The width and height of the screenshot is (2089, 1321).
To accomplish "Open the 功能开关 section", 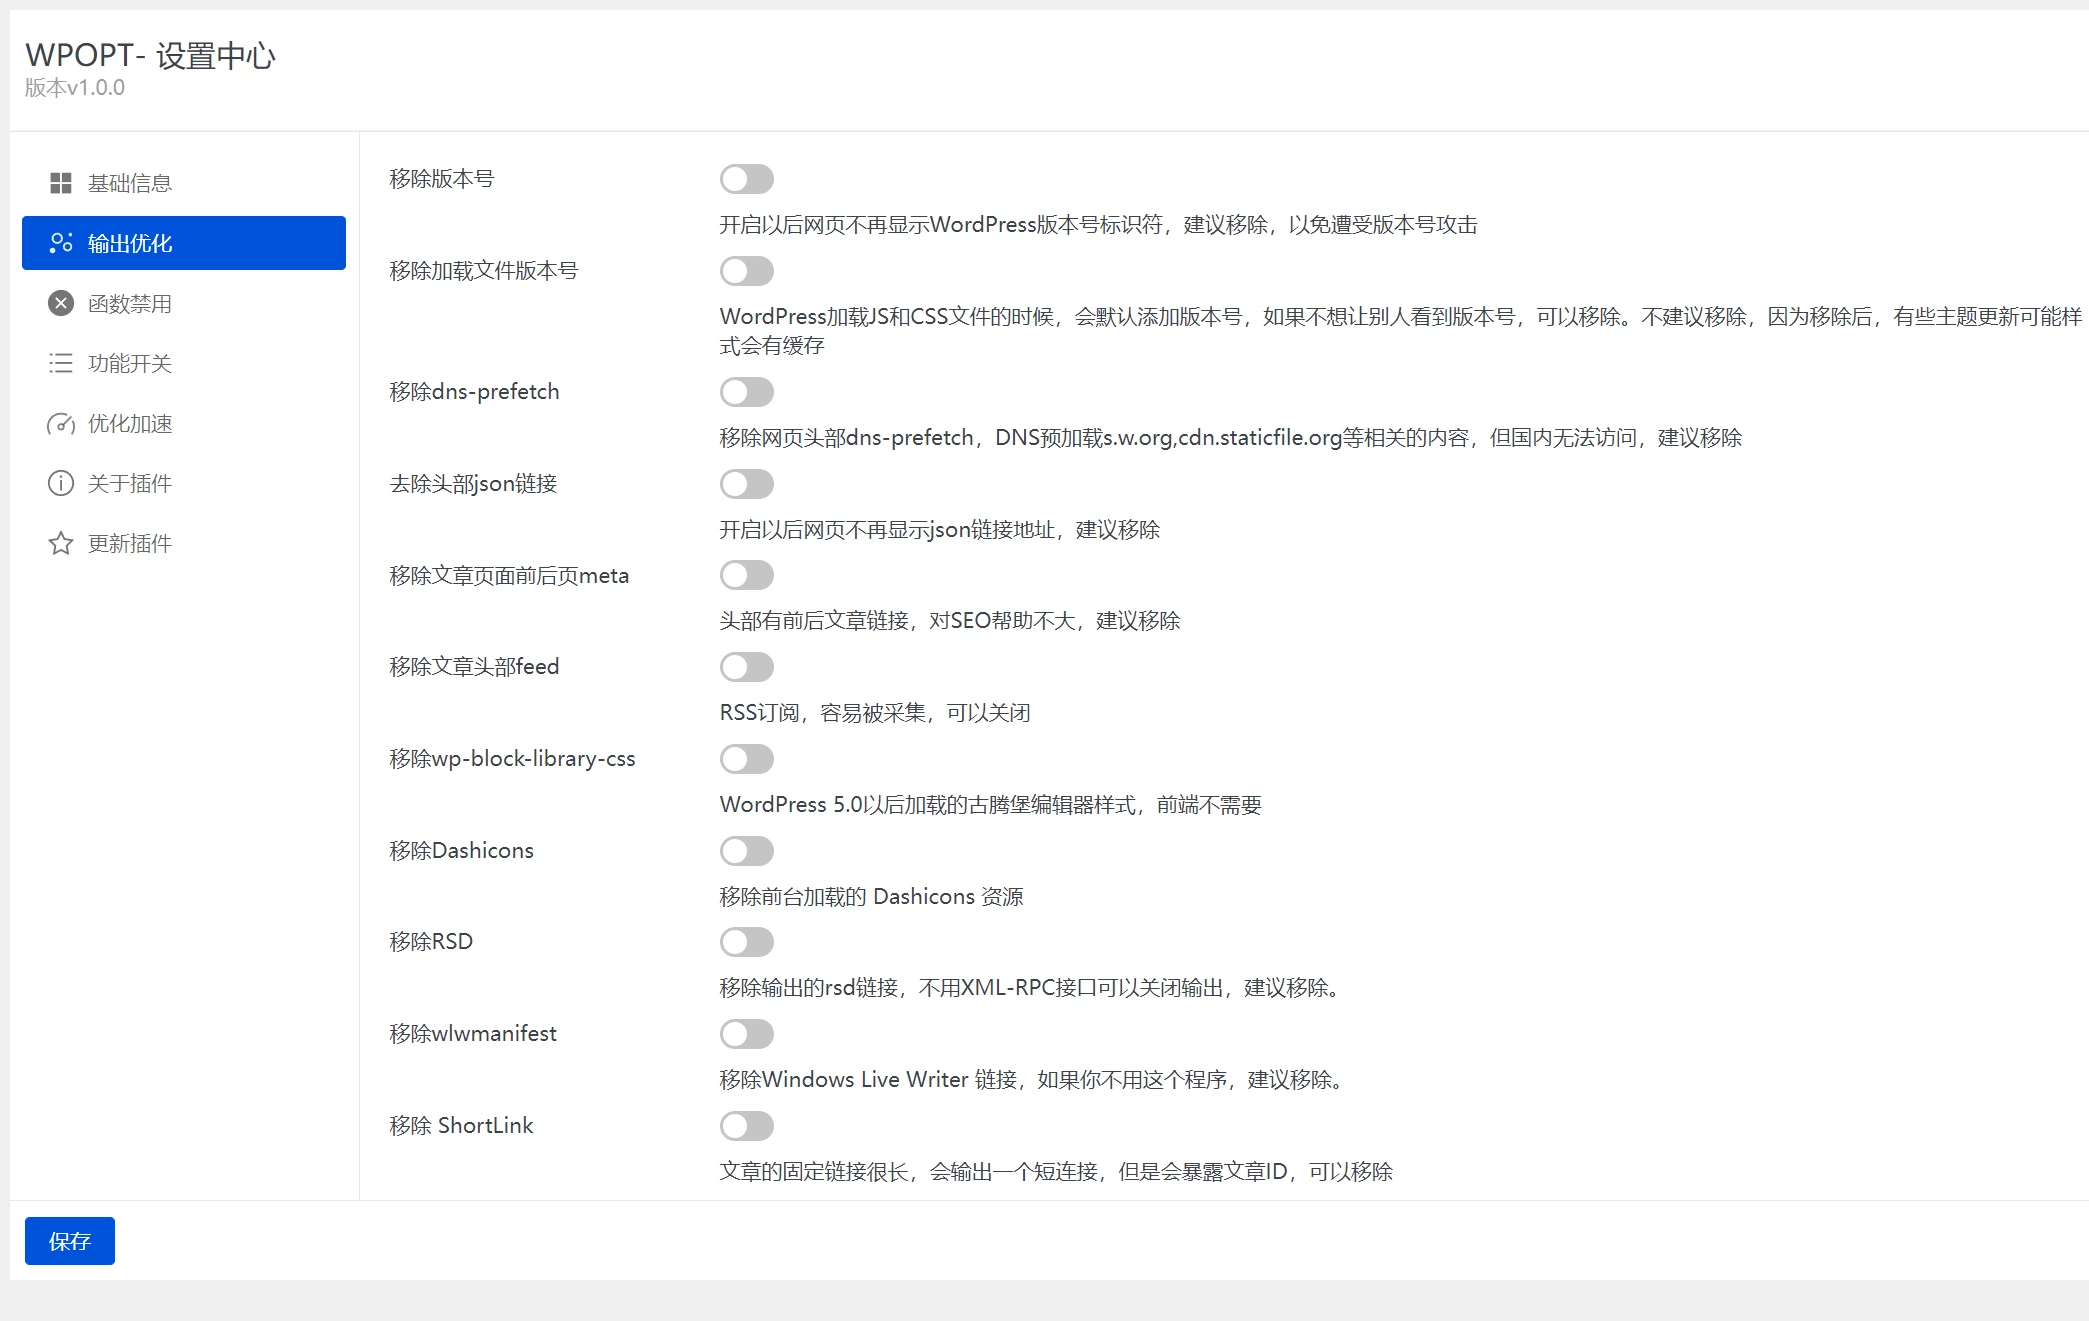I will [x=184, y=363].
